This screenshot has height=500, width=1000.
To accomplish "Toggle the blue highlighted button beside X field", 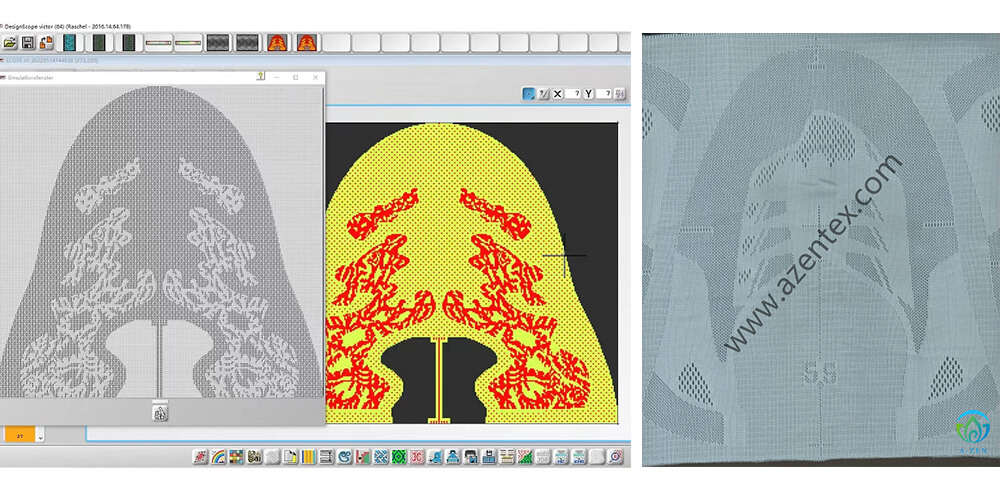I will click(x=528, y=93).
